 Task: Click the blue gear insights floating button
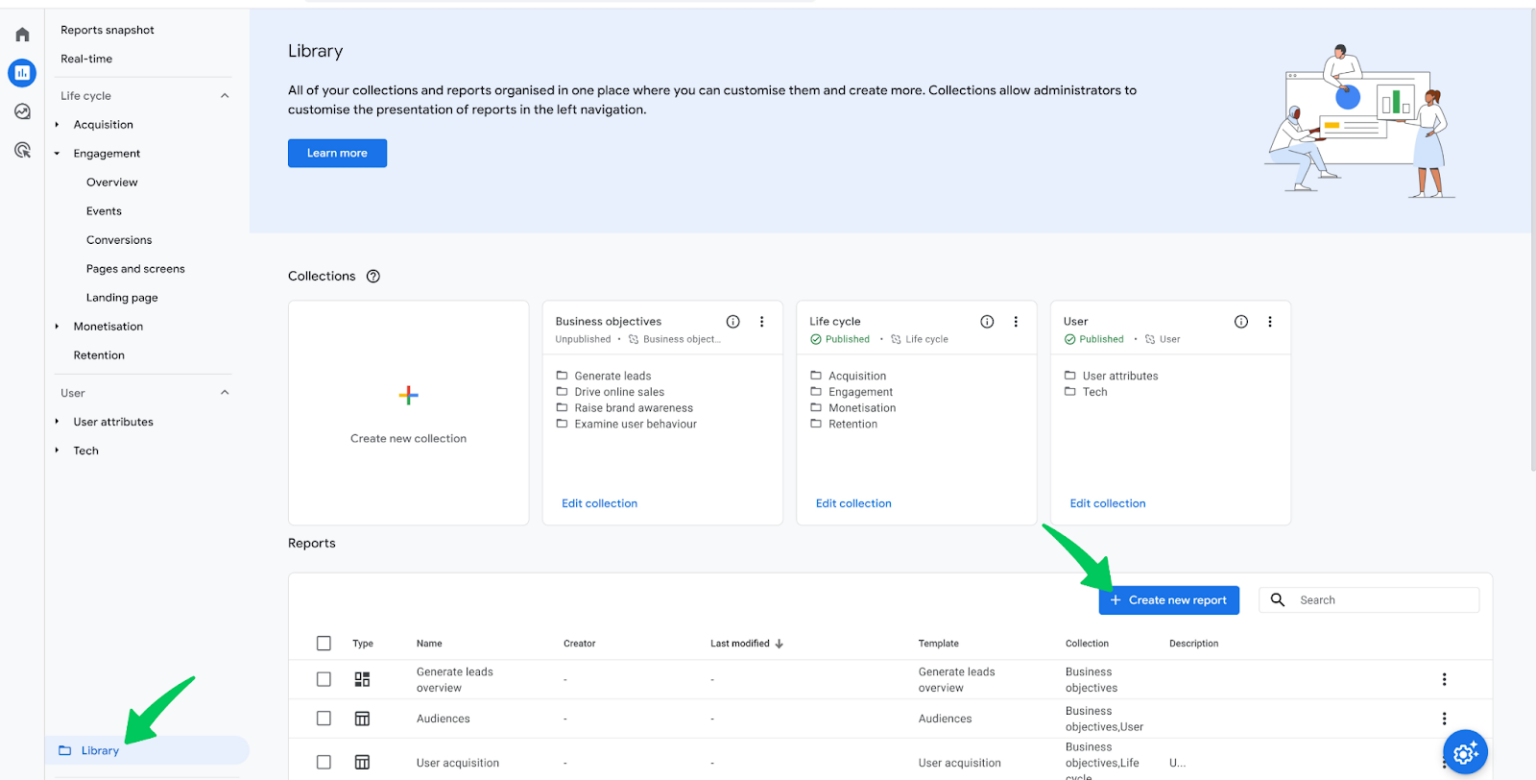click(x=1465, y=752)
